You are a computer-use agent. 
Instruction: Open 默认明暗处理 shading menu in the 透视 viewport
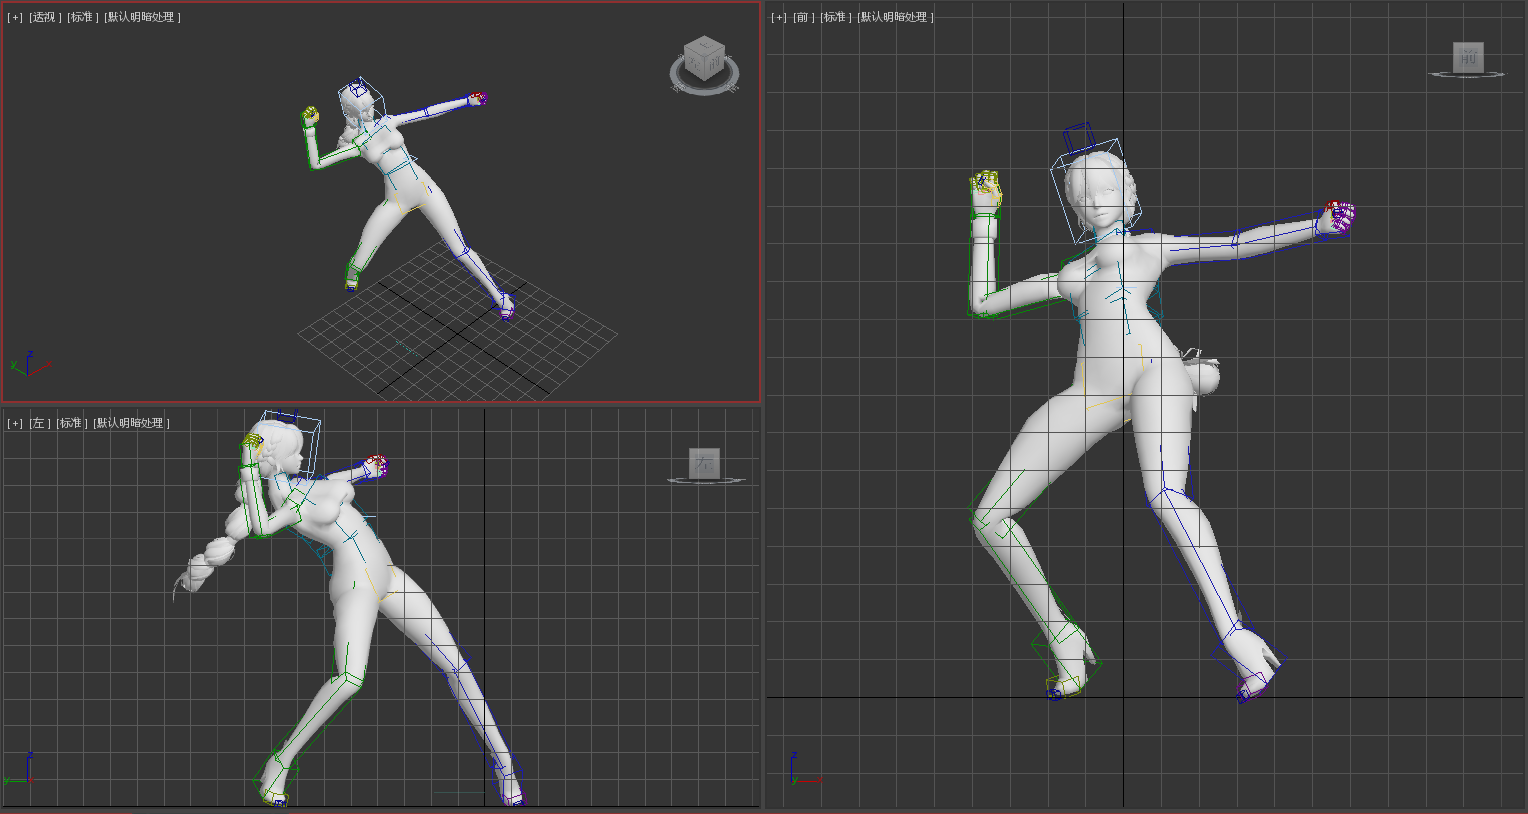coord(142,17)
